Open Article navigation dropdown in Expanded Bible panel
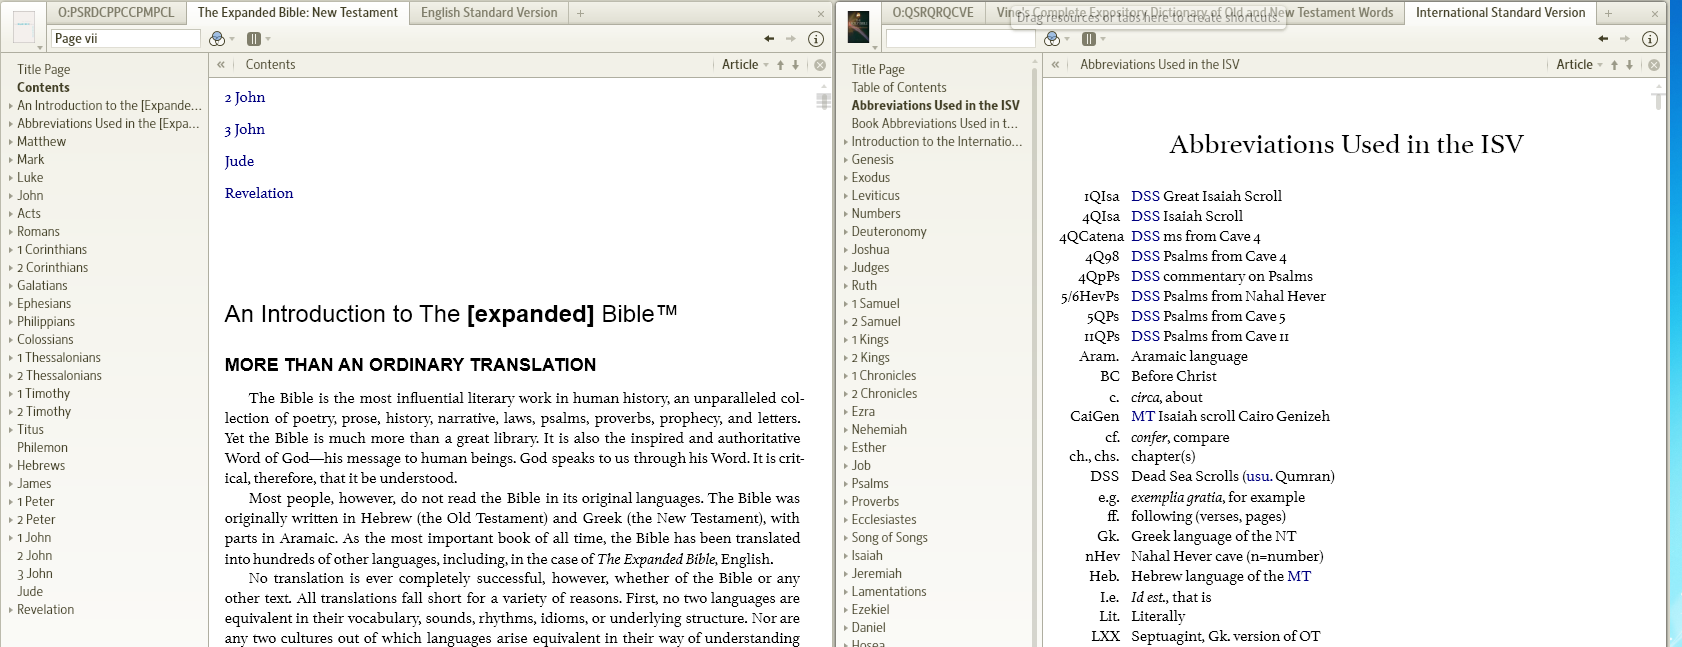 tap(746, 65)
